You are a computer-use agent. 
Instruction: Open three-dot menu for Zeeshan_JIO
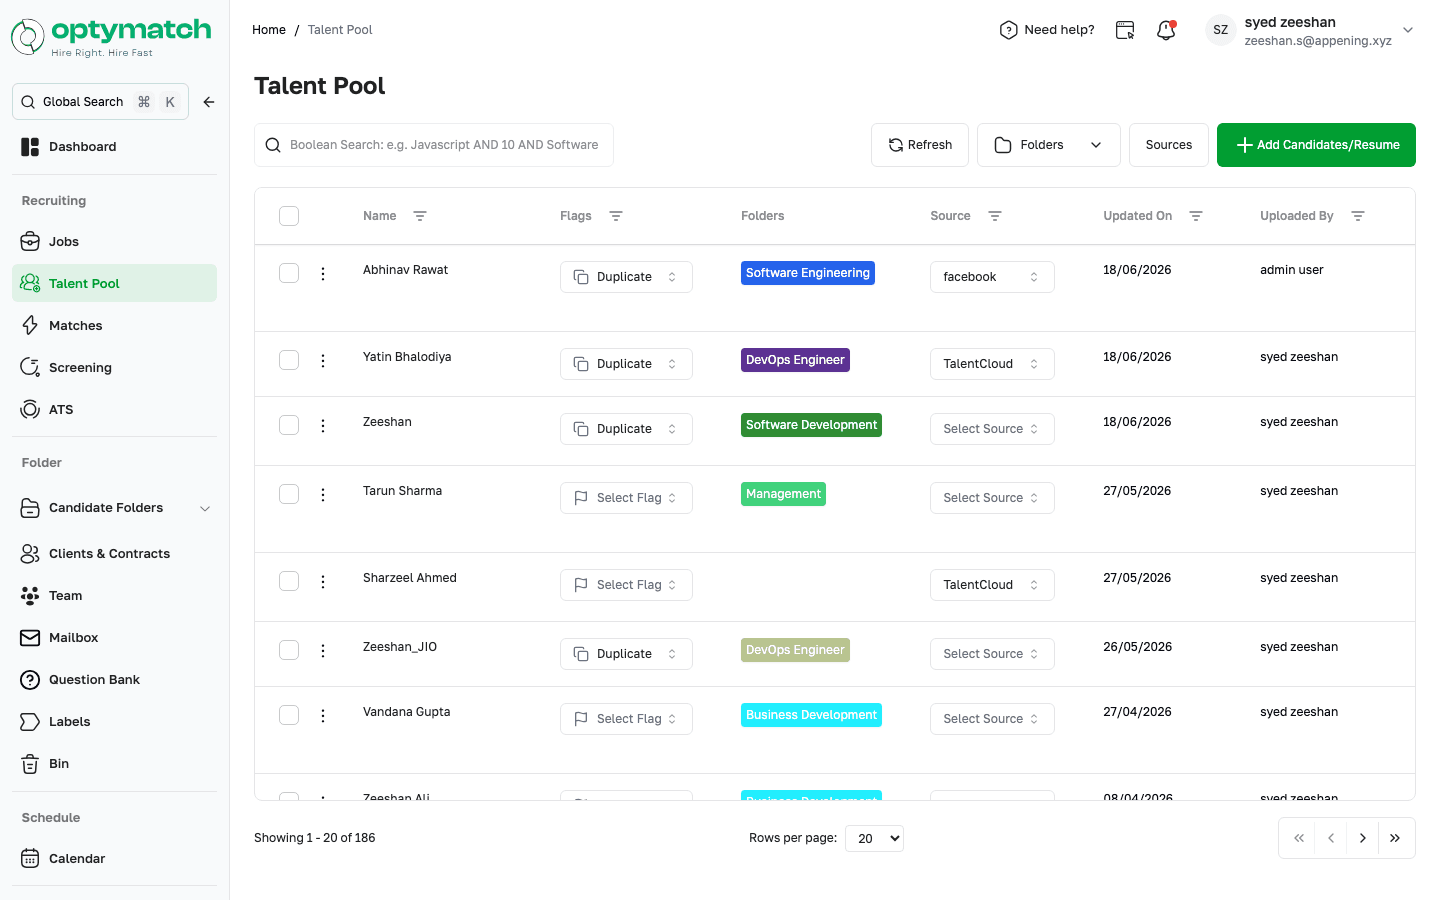(323, 651)
